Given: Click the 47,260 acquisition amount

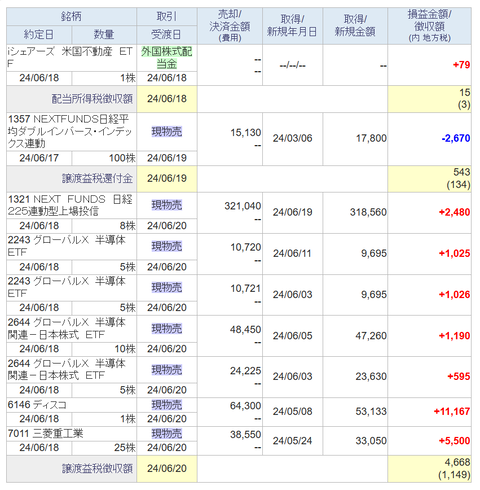Looking at the screenshot, I should click(x=371, y=336).
